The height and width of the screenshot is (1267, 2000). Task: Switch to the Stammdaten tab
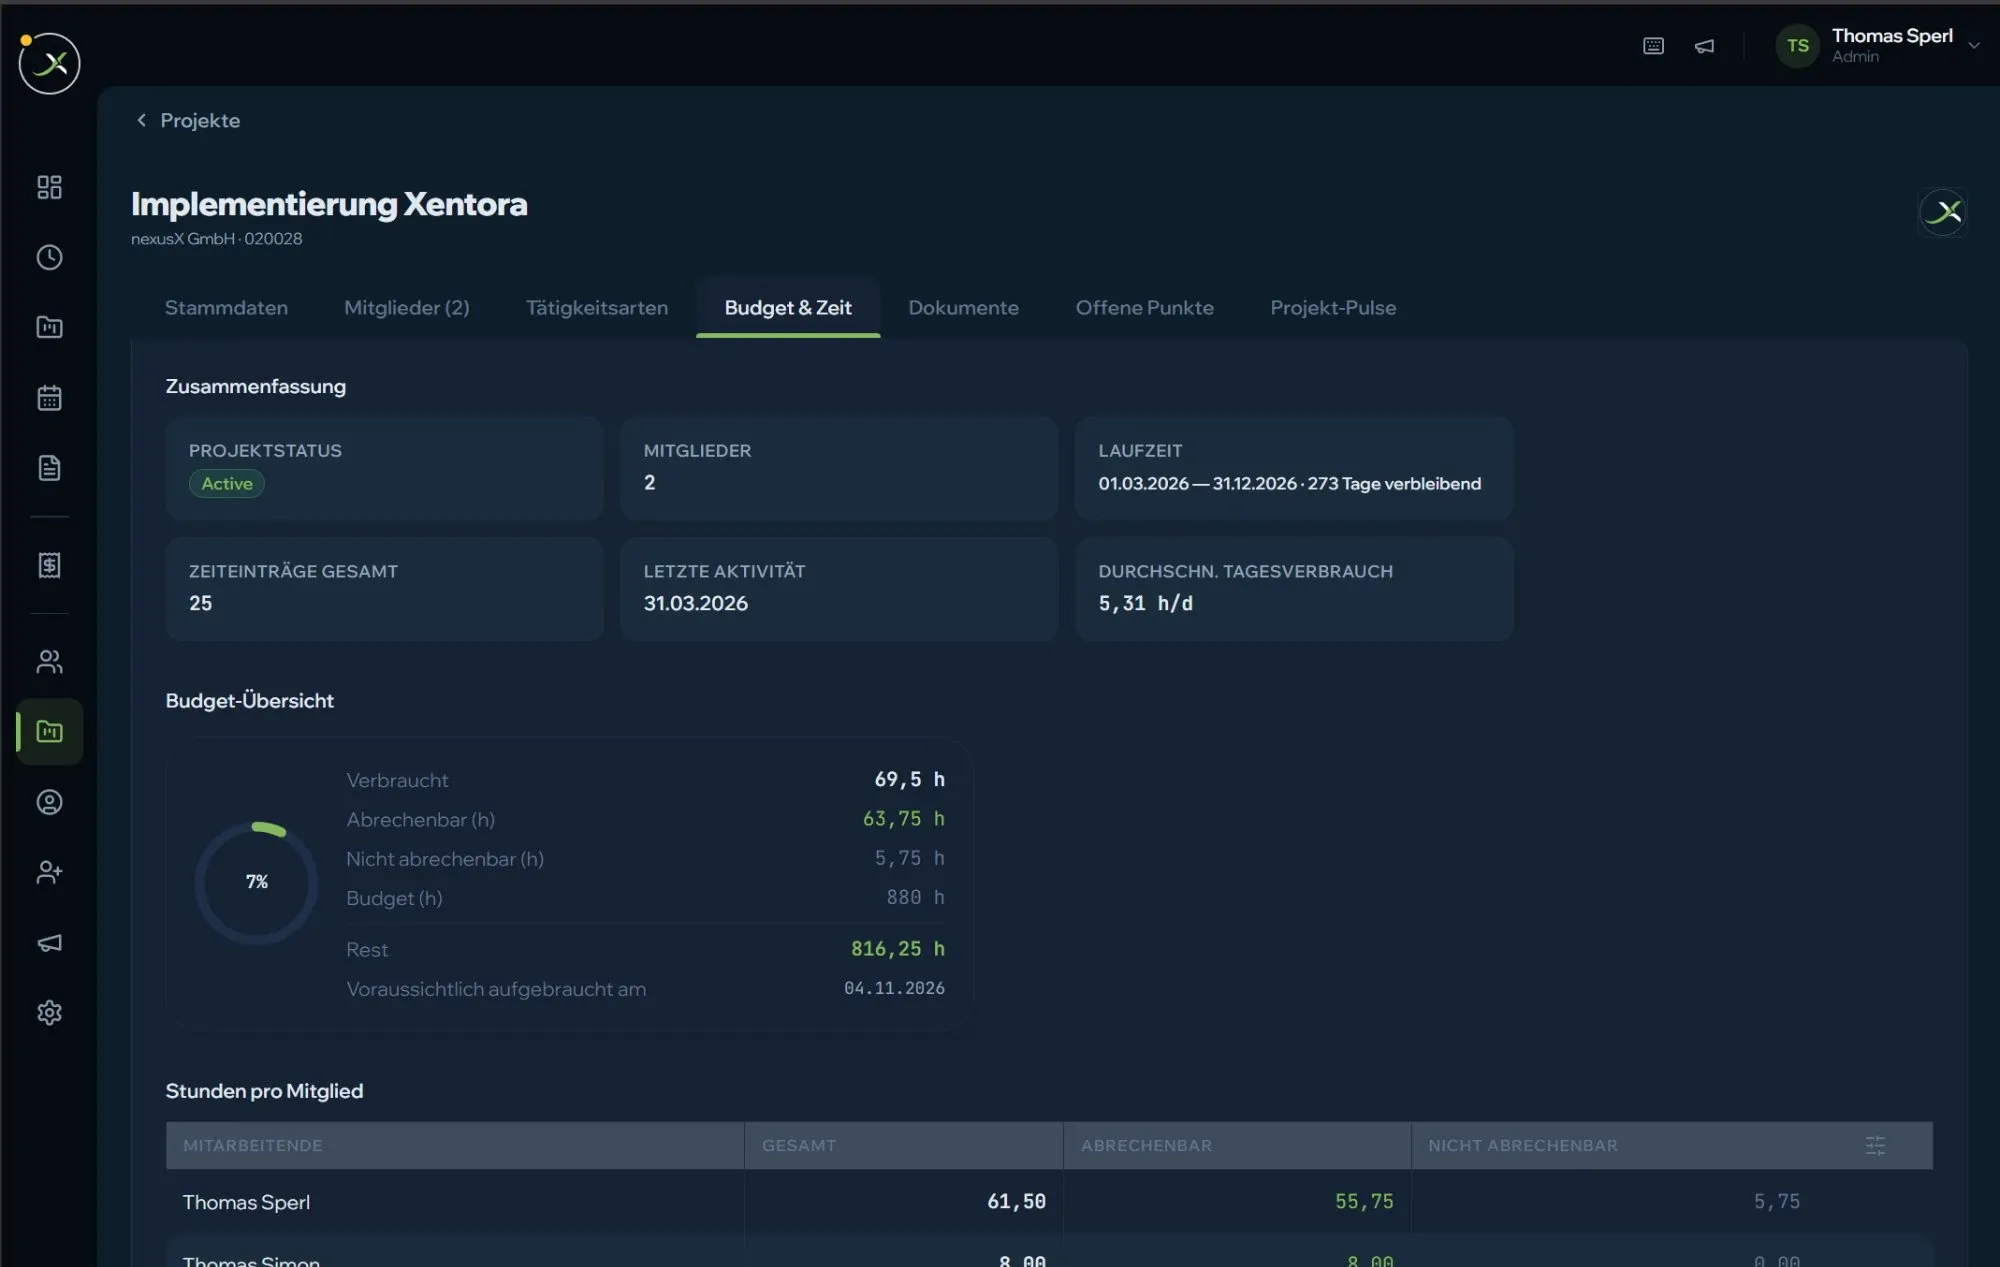pyautogui.click(x=226, y=308)
